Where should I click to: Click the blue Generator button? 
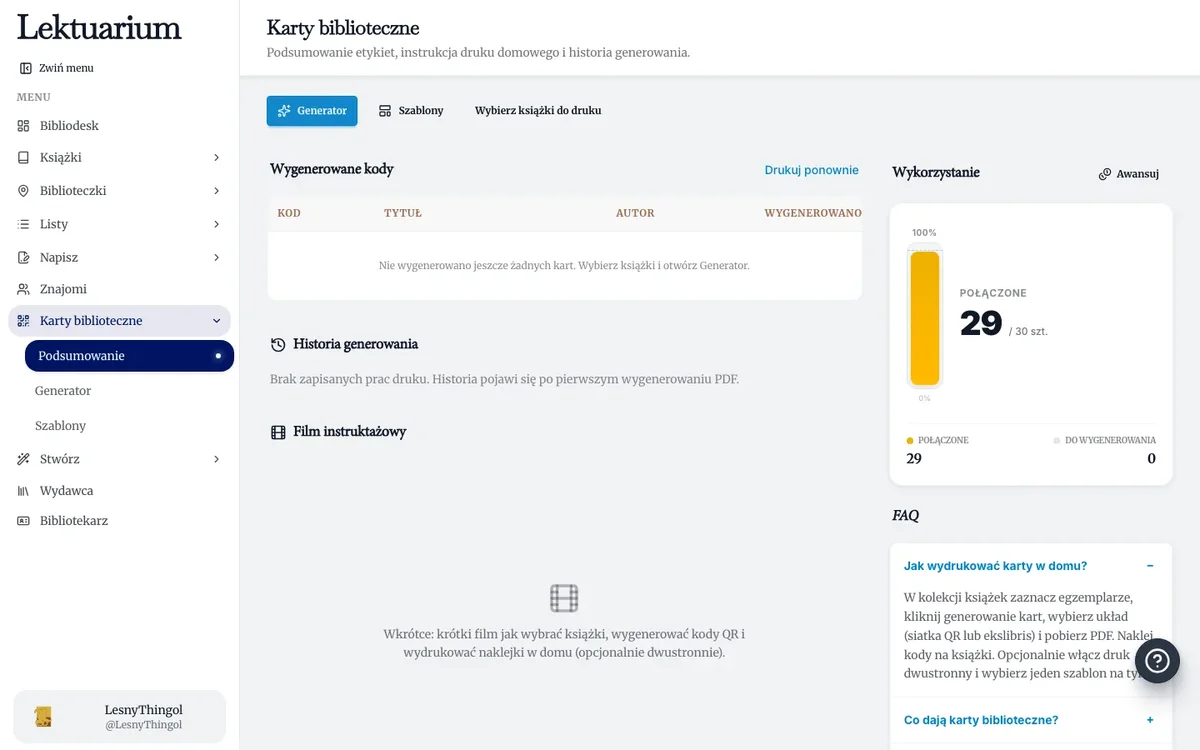[x=312, y=111]
